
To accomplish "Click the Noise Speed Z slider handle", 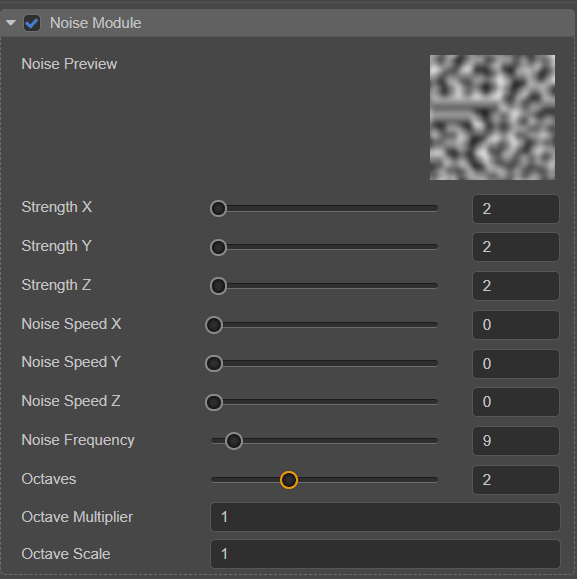I will tap(214, 402).
